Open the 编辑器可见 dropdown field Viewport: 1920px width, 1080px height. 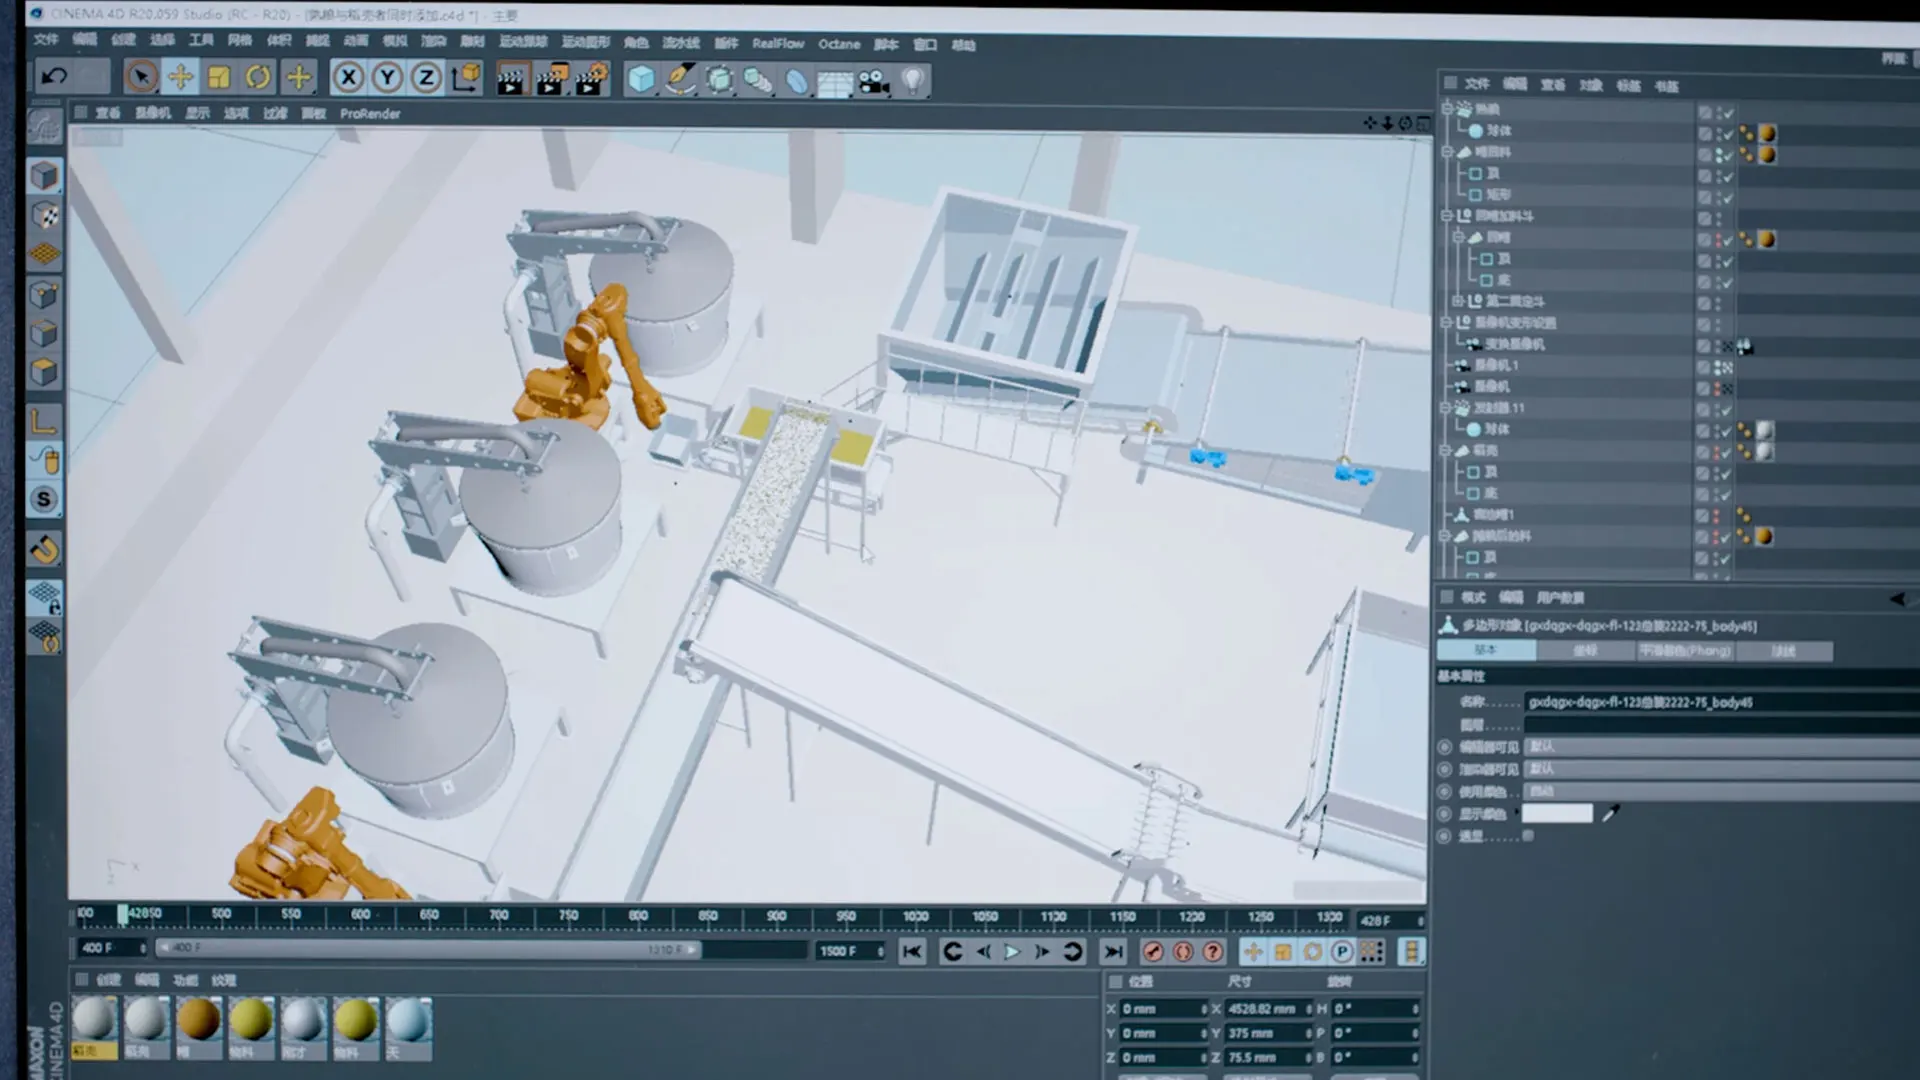pyautogui.click(x=1720, y=747)
